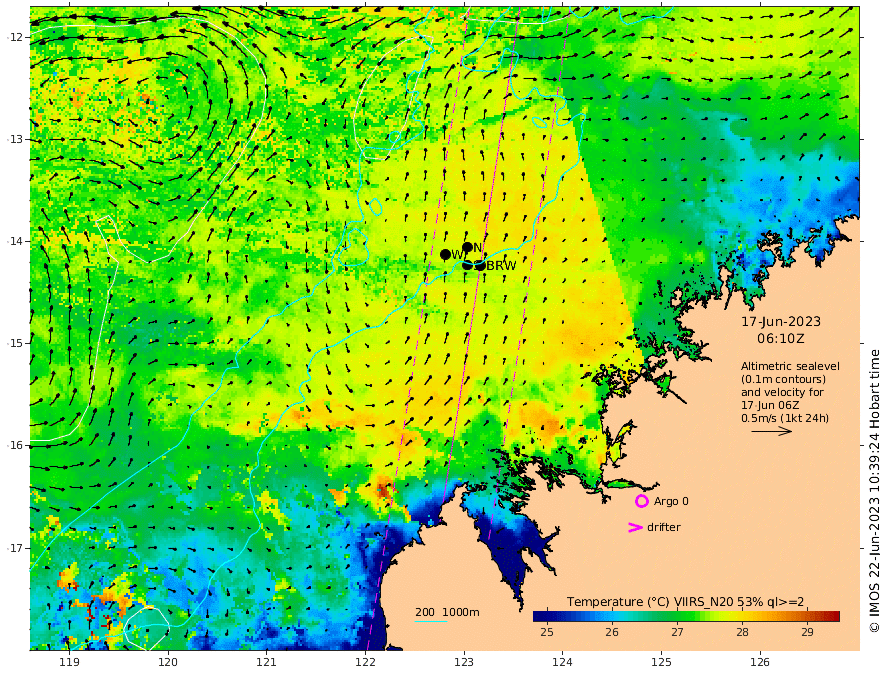The width and height of the screenshot is (880, 680).
Task: Click latitude axis label -17
Action: coord(15,548)
